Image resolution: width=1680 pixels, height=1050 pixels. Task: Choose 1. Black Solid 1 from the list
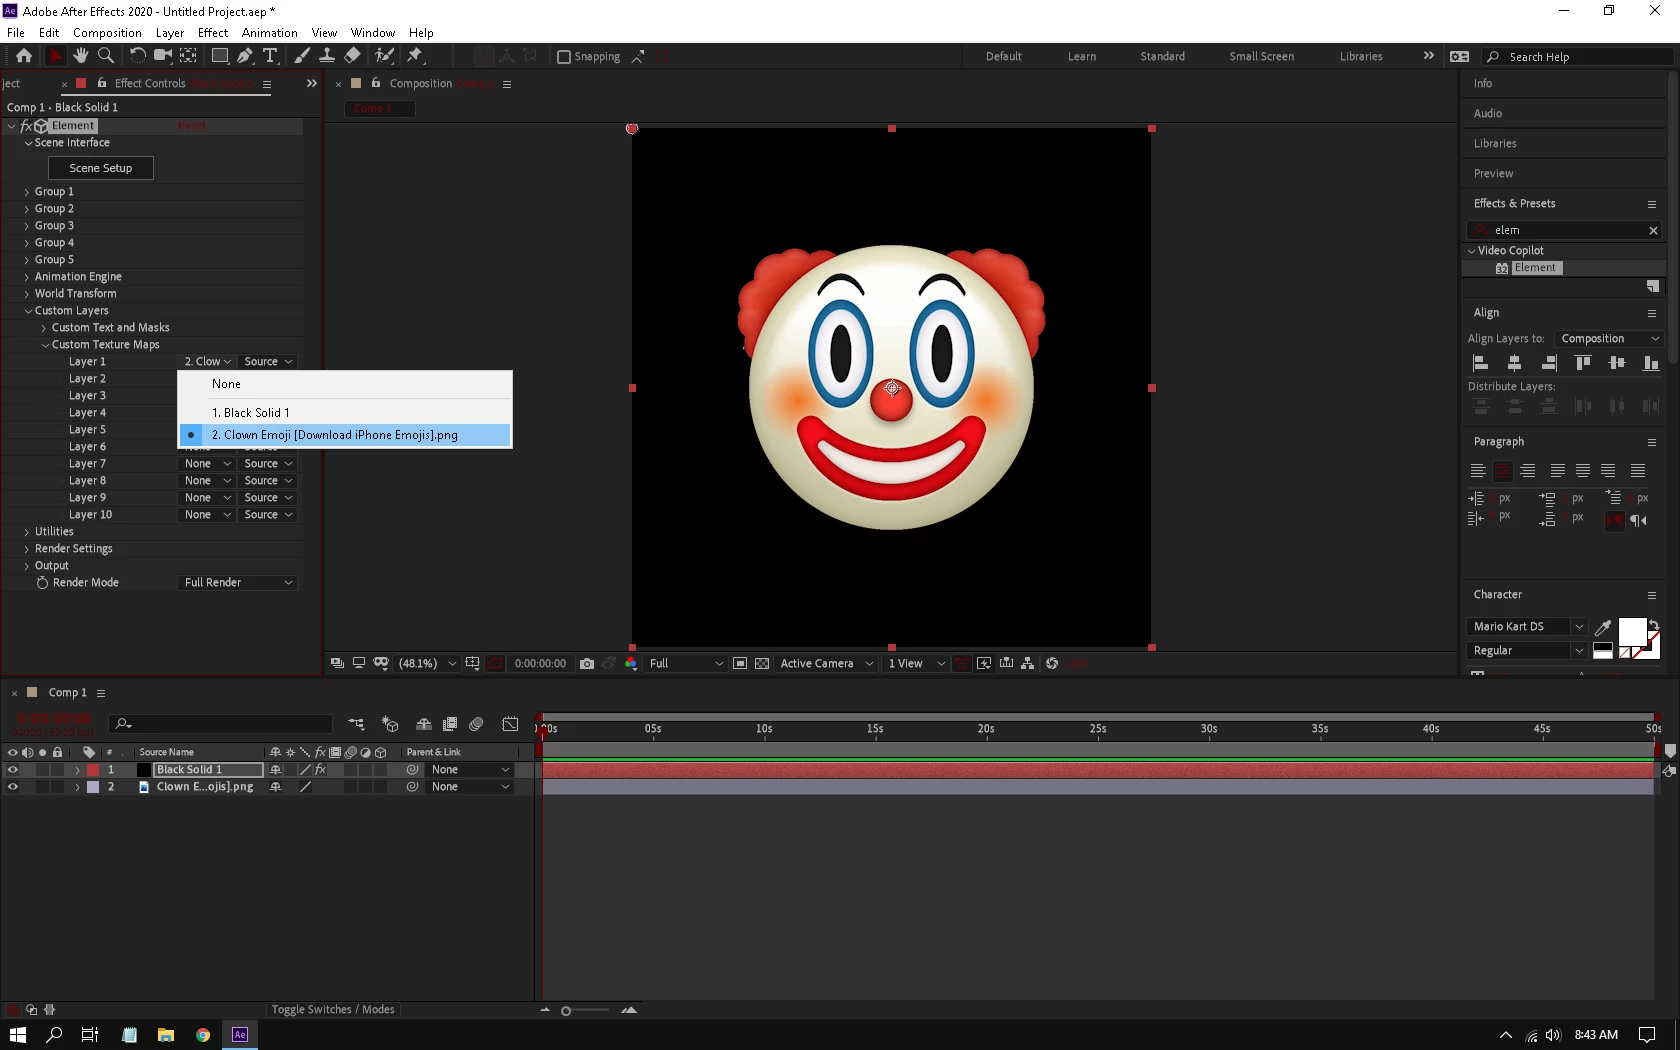pos(345,413)
